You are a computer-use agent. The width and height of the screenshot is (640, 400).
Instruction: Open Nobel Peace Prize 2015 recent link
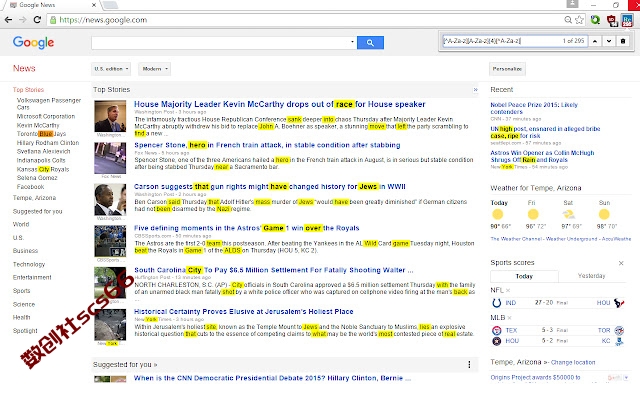534,108
